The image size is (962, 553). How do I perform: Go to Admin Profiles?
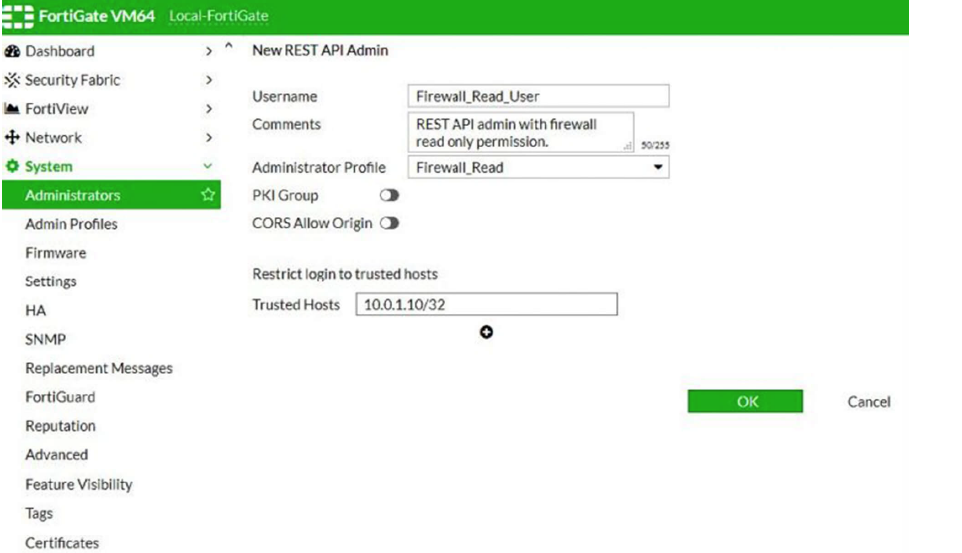tap(71, 224)
